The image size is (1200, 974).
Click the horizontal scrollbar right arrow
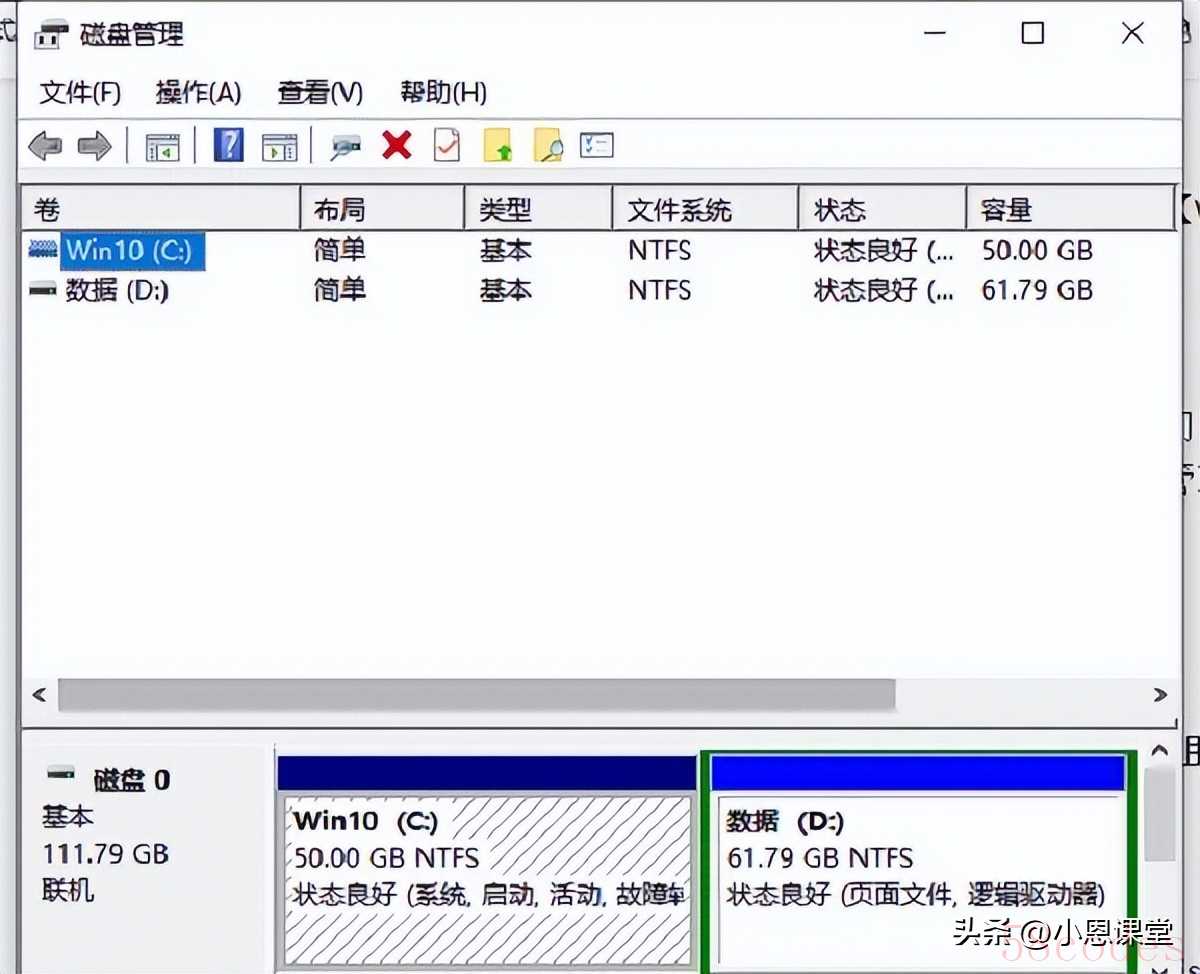pos(1160,694)
